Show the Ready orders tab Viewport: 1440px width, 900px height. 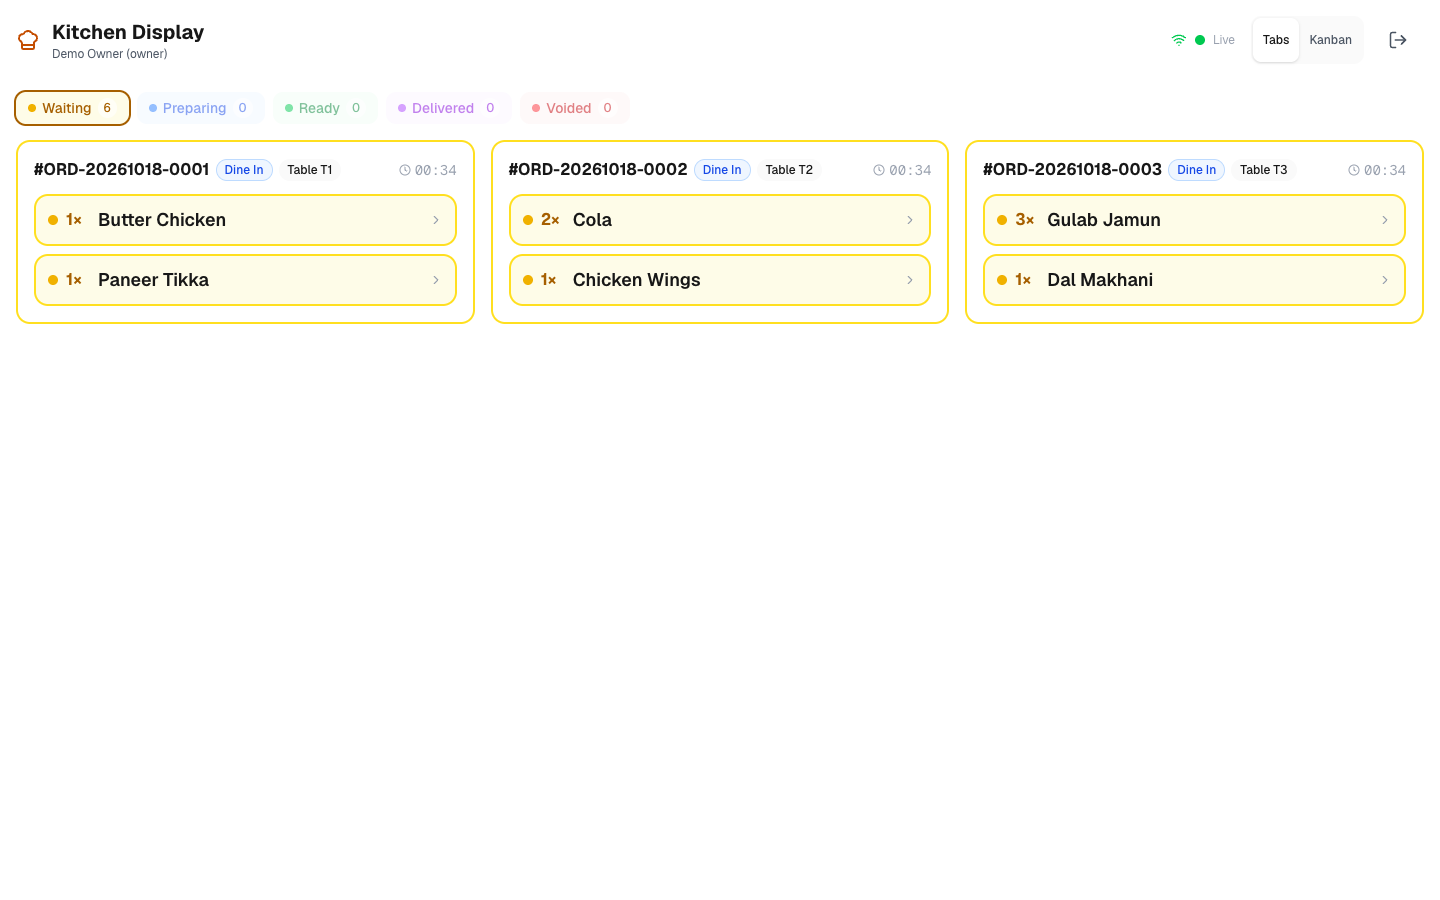325,108
